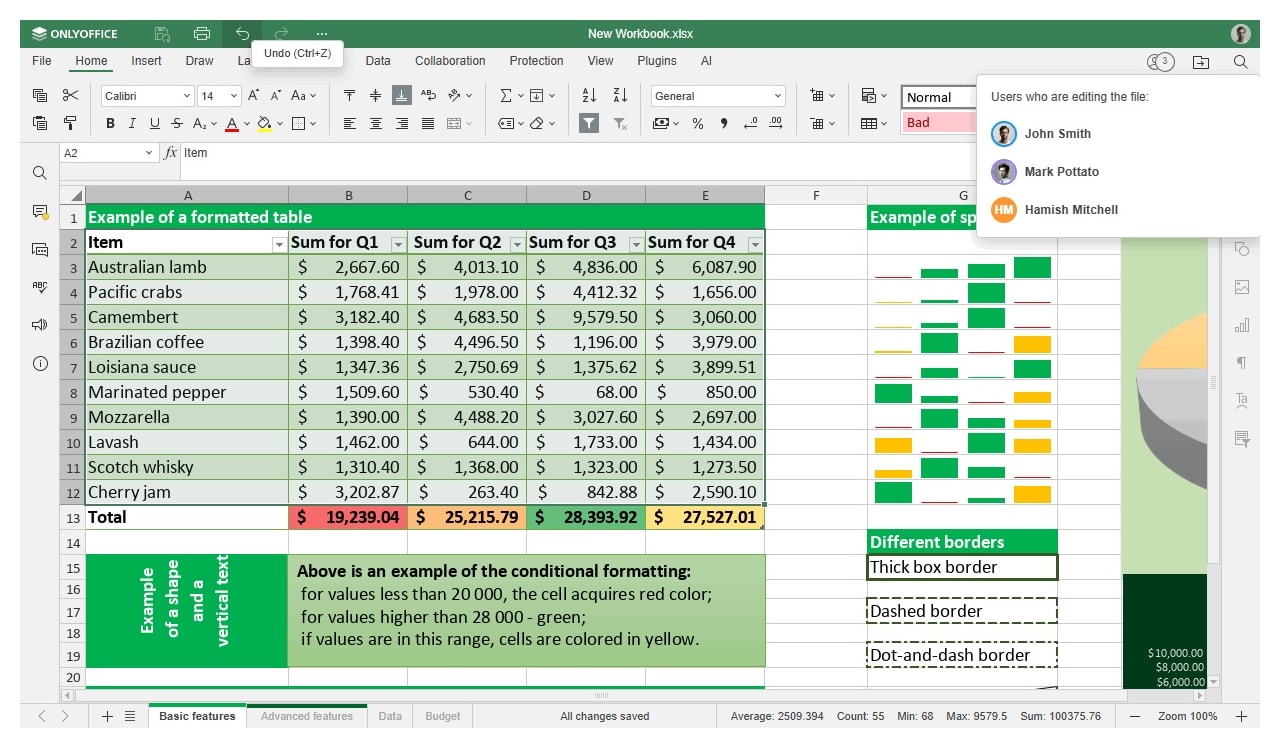Click the Open file location folder icon
1280x748 pixels.
[x=1201, y=62]
